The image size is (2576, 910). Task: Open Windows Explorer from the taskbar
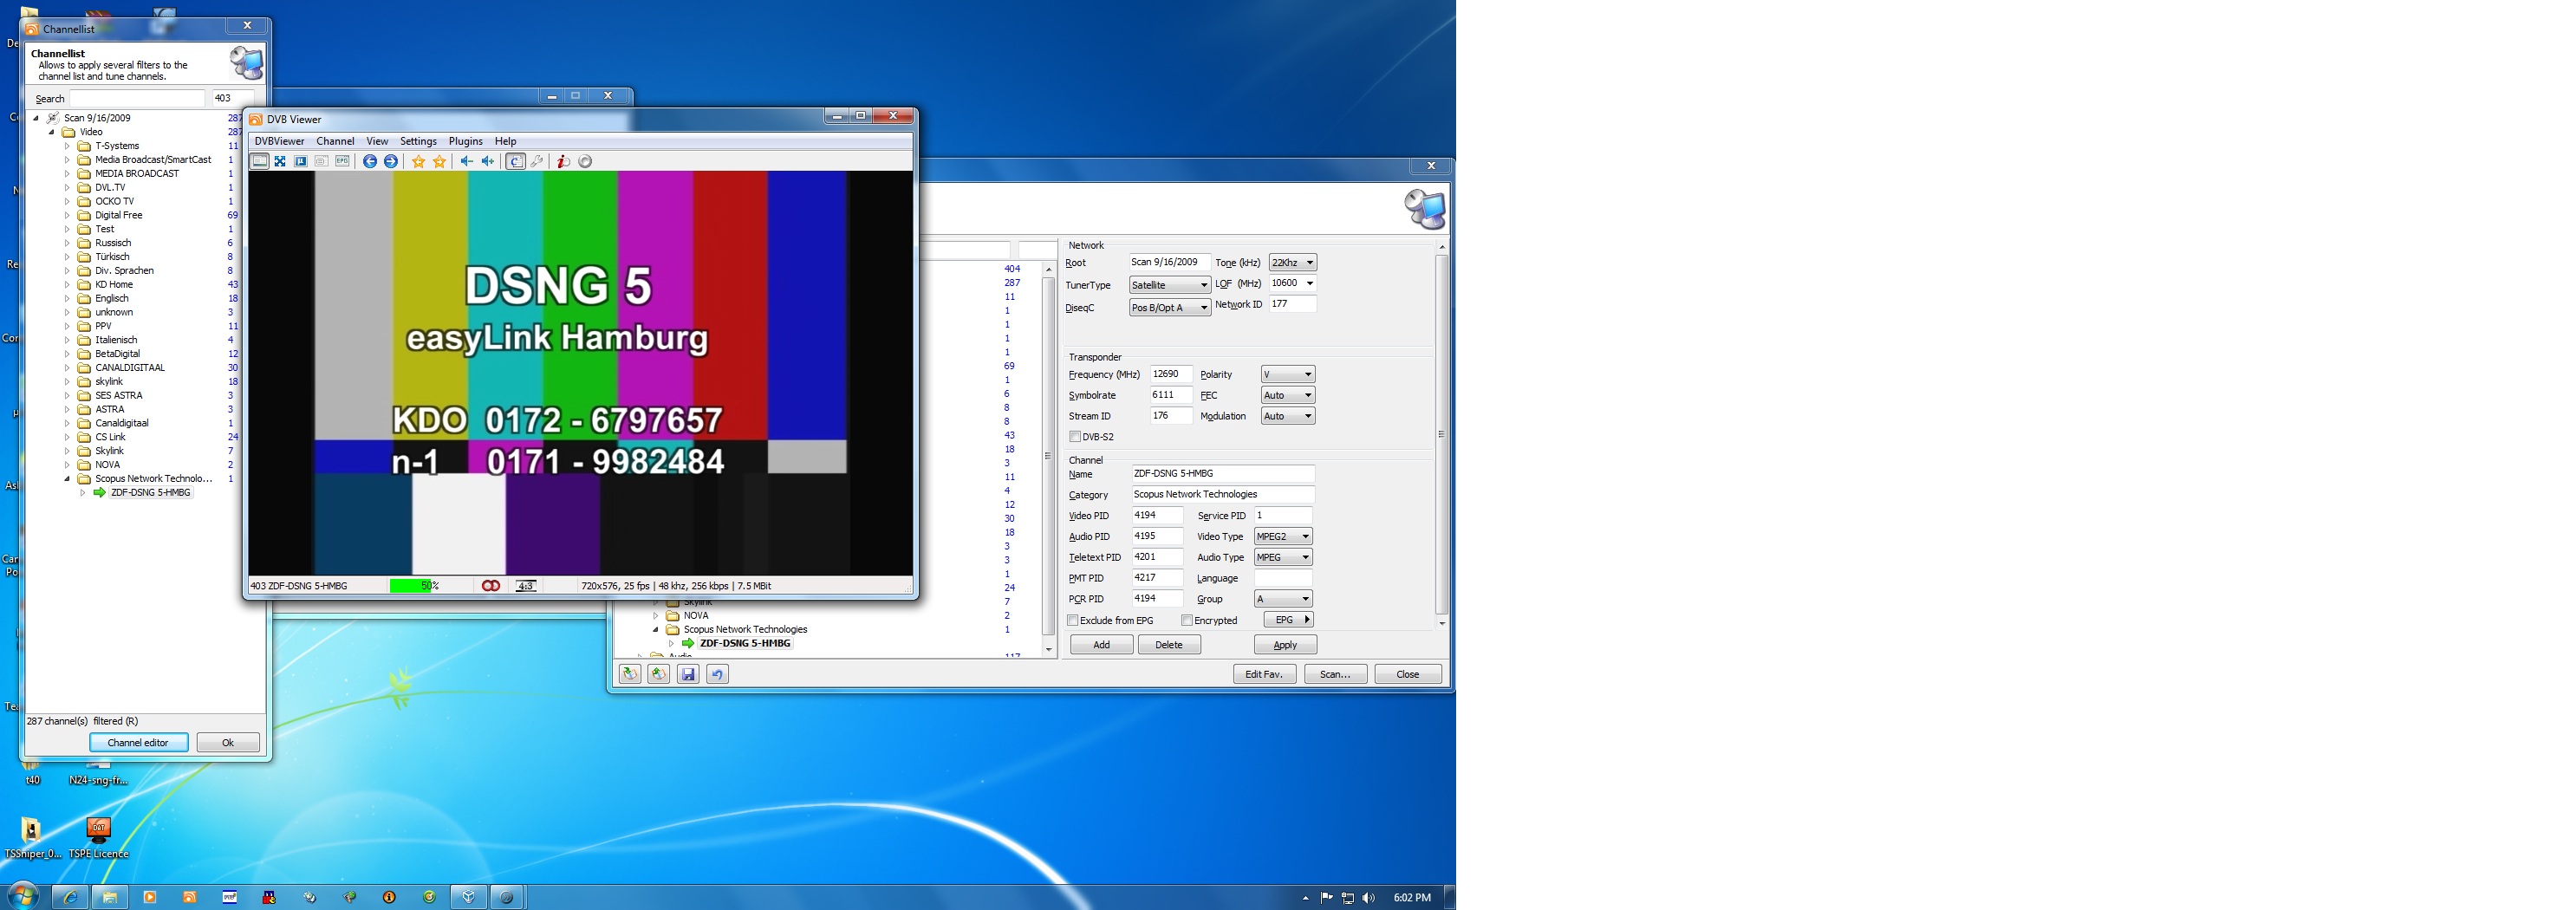110,897
